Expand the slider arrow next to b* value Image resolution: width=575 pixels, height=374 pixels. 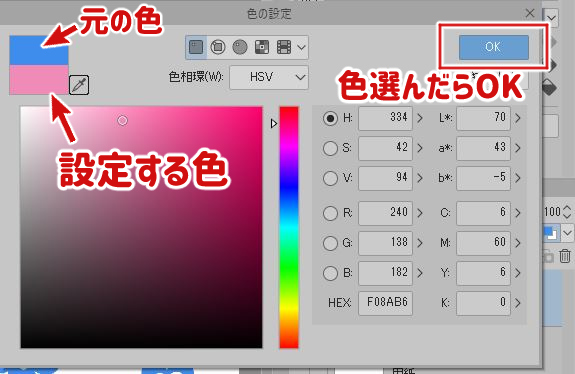click(x=517, y=179)
